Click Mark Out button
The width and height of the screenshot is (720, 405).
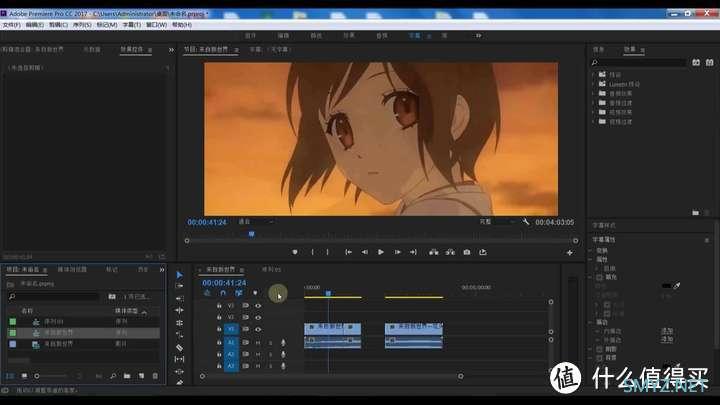tap(327, 252)
